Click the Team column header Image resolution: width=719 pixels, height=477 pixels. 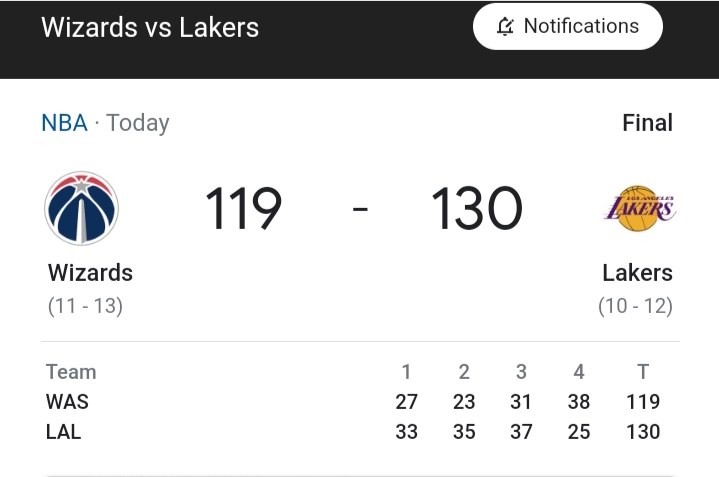(x=71, y=372)
